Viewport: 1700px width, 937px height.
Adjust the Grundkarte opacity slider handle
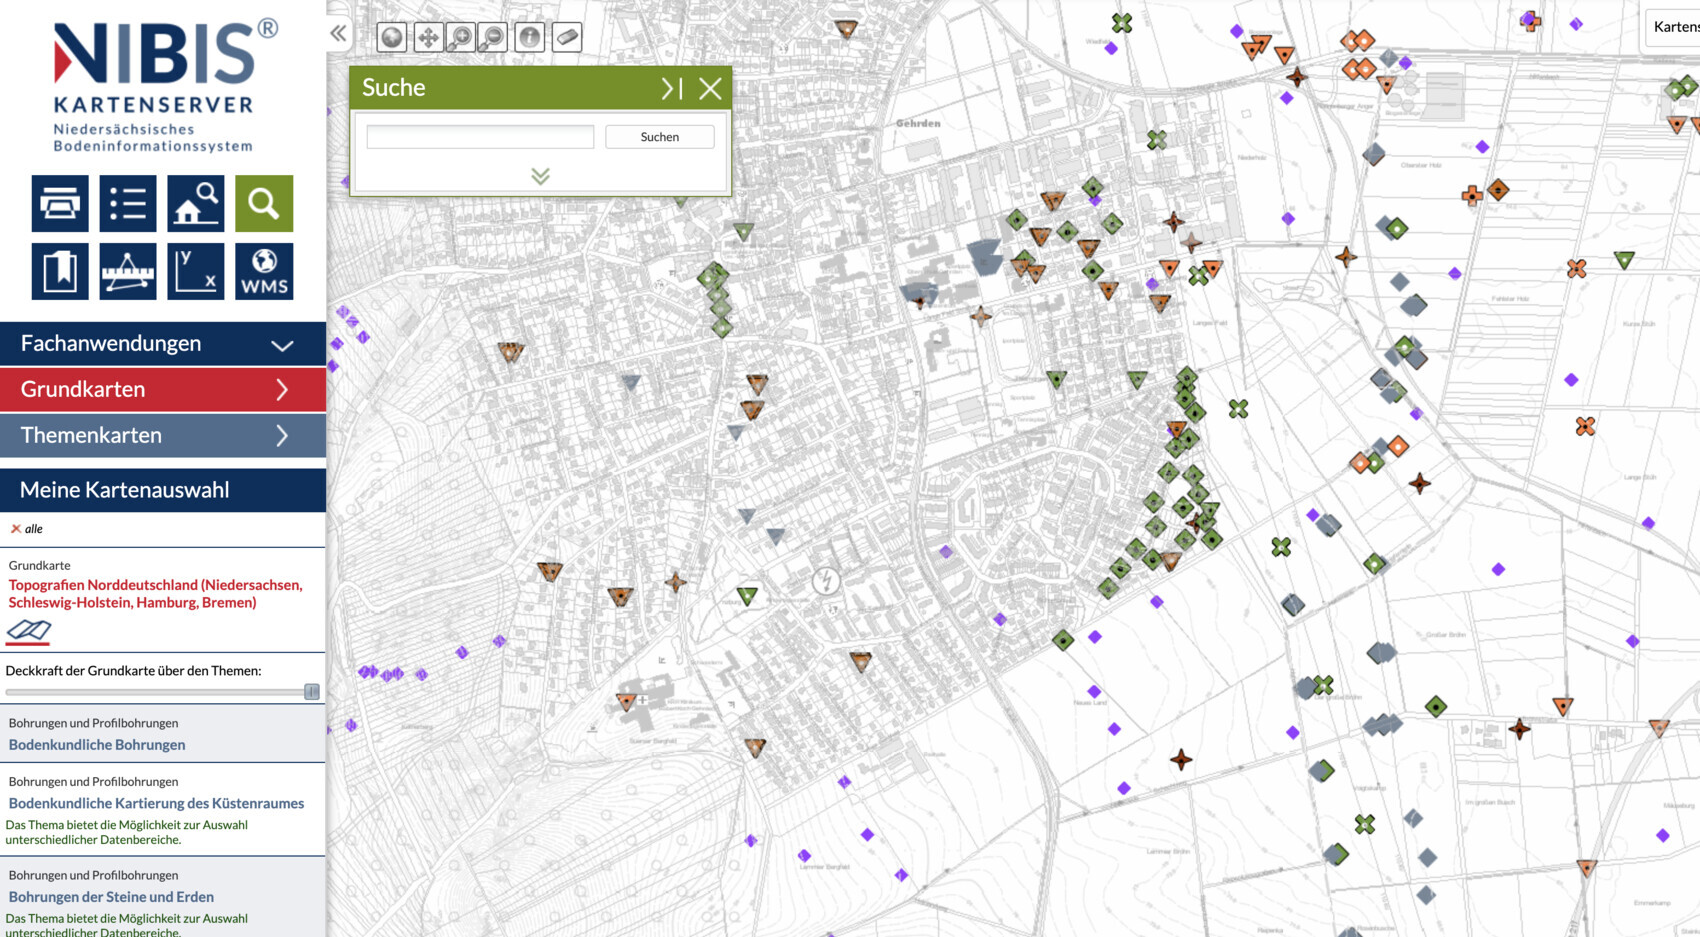[x=312, y=692]
